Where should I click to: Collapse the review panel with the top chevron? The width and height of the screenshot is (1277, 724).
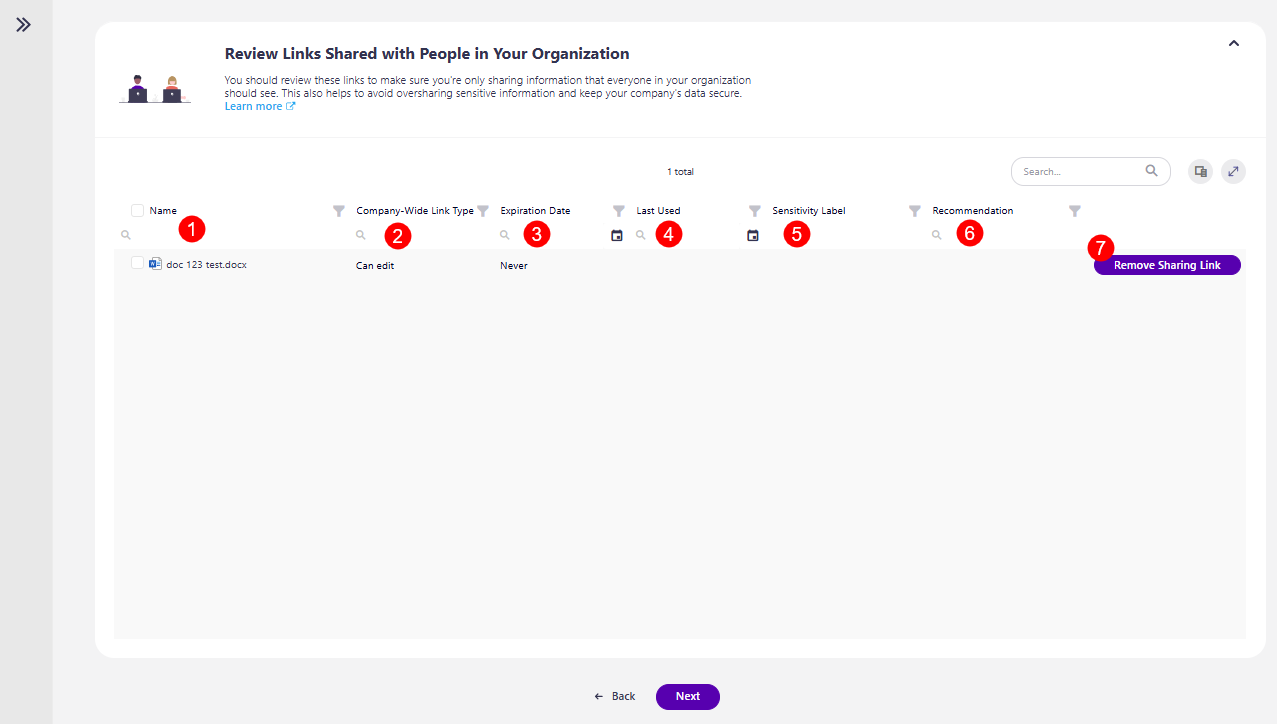point(1233,43)
